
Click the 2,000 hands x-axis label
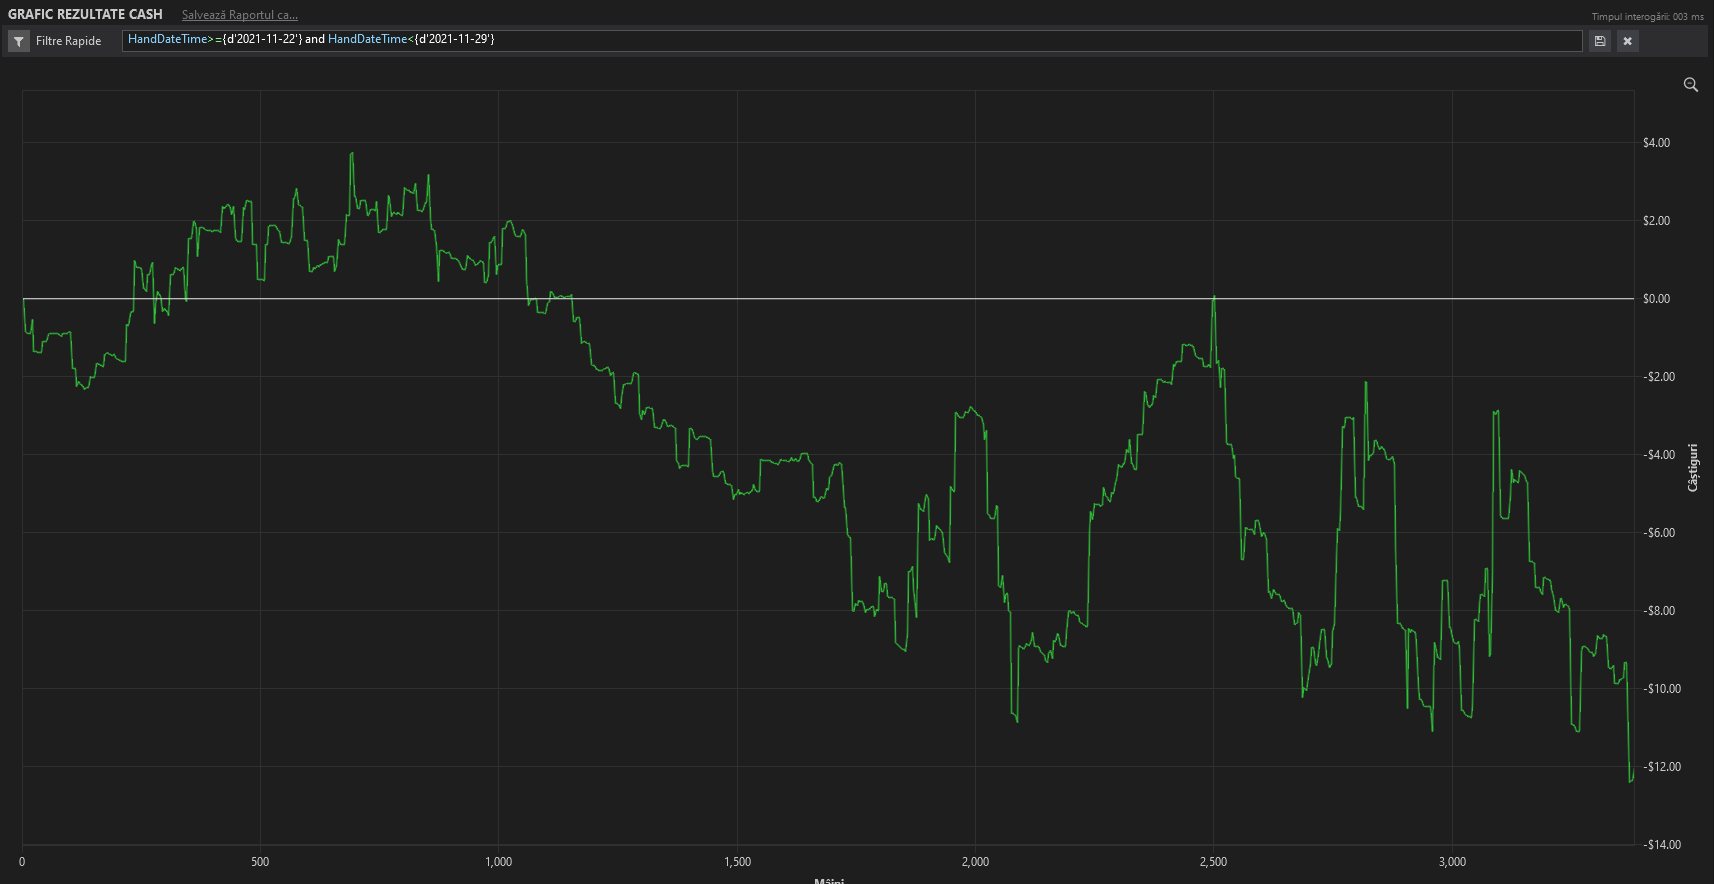(x=975, y=862)
